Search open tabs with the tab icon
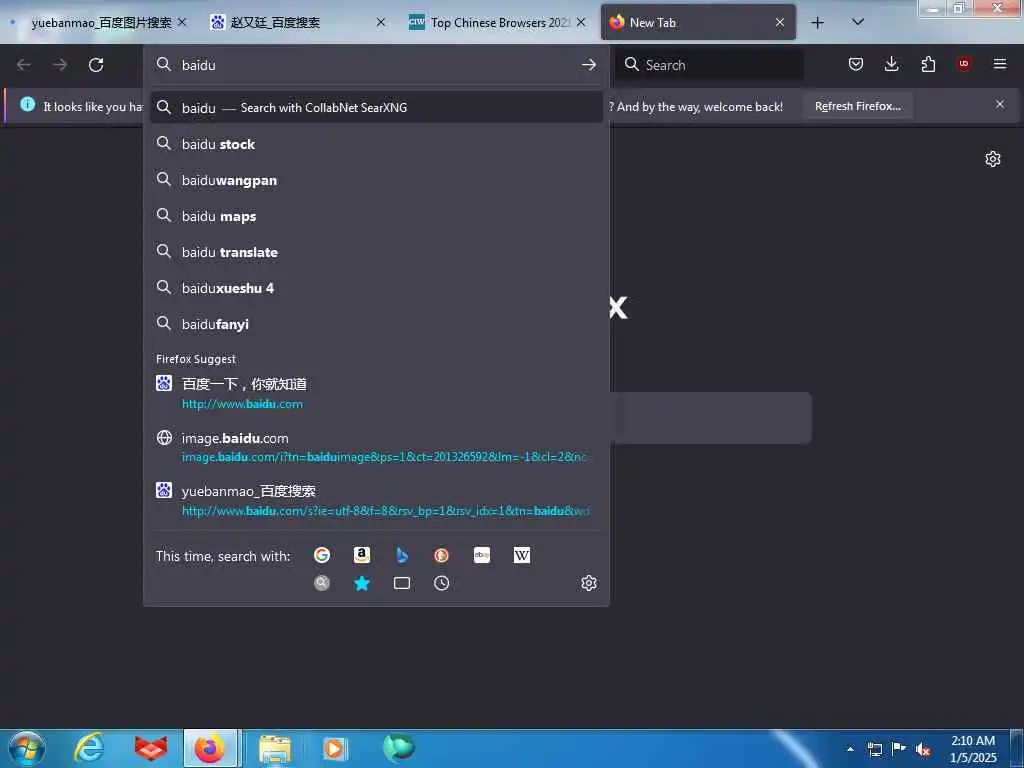 tap(402, 583)
